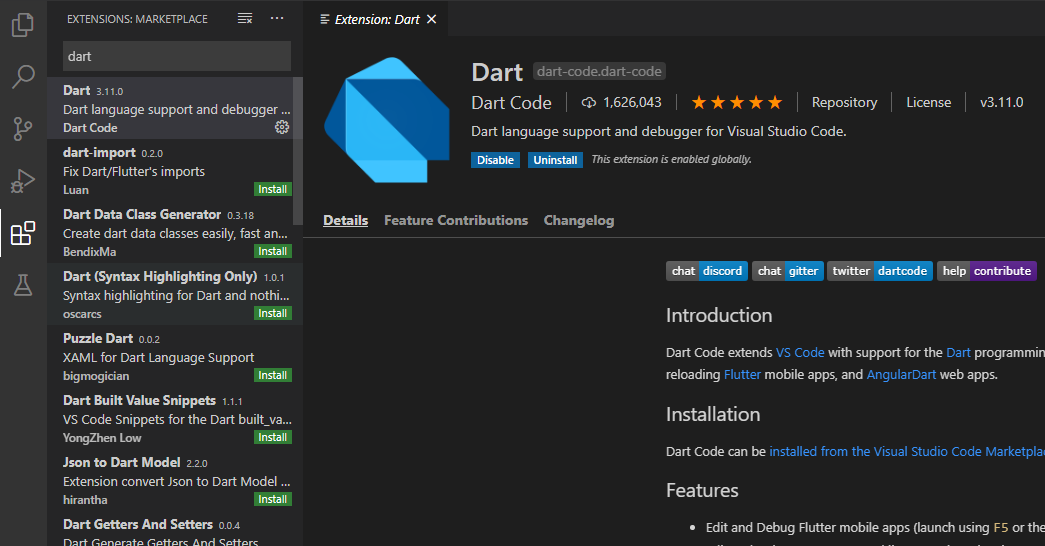Viewport: 1045px width, 546px height.
Task: Click the EXTENSIONS: MARKETPLACE panel title
Action: tap(137, 19)
